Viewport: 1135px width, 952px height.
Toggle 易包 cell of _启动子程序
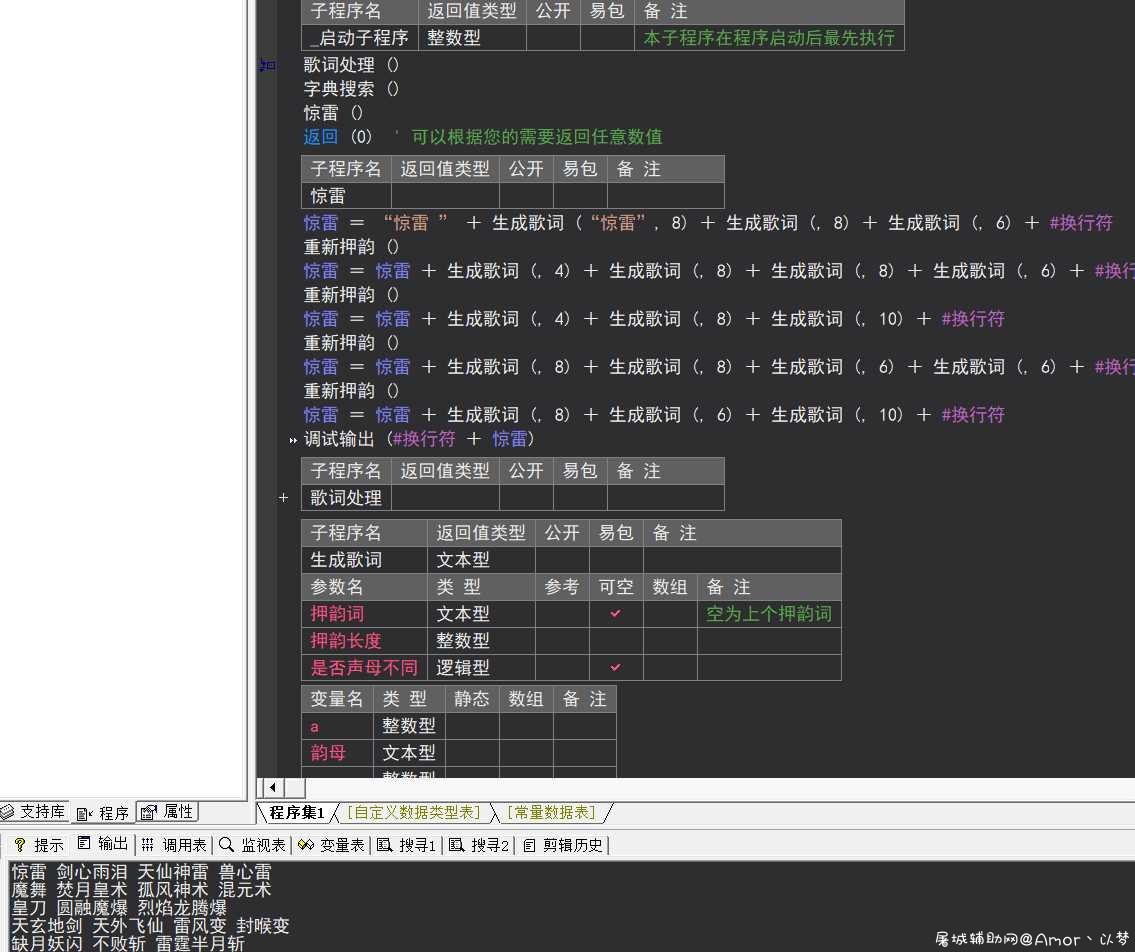point(607,38)
